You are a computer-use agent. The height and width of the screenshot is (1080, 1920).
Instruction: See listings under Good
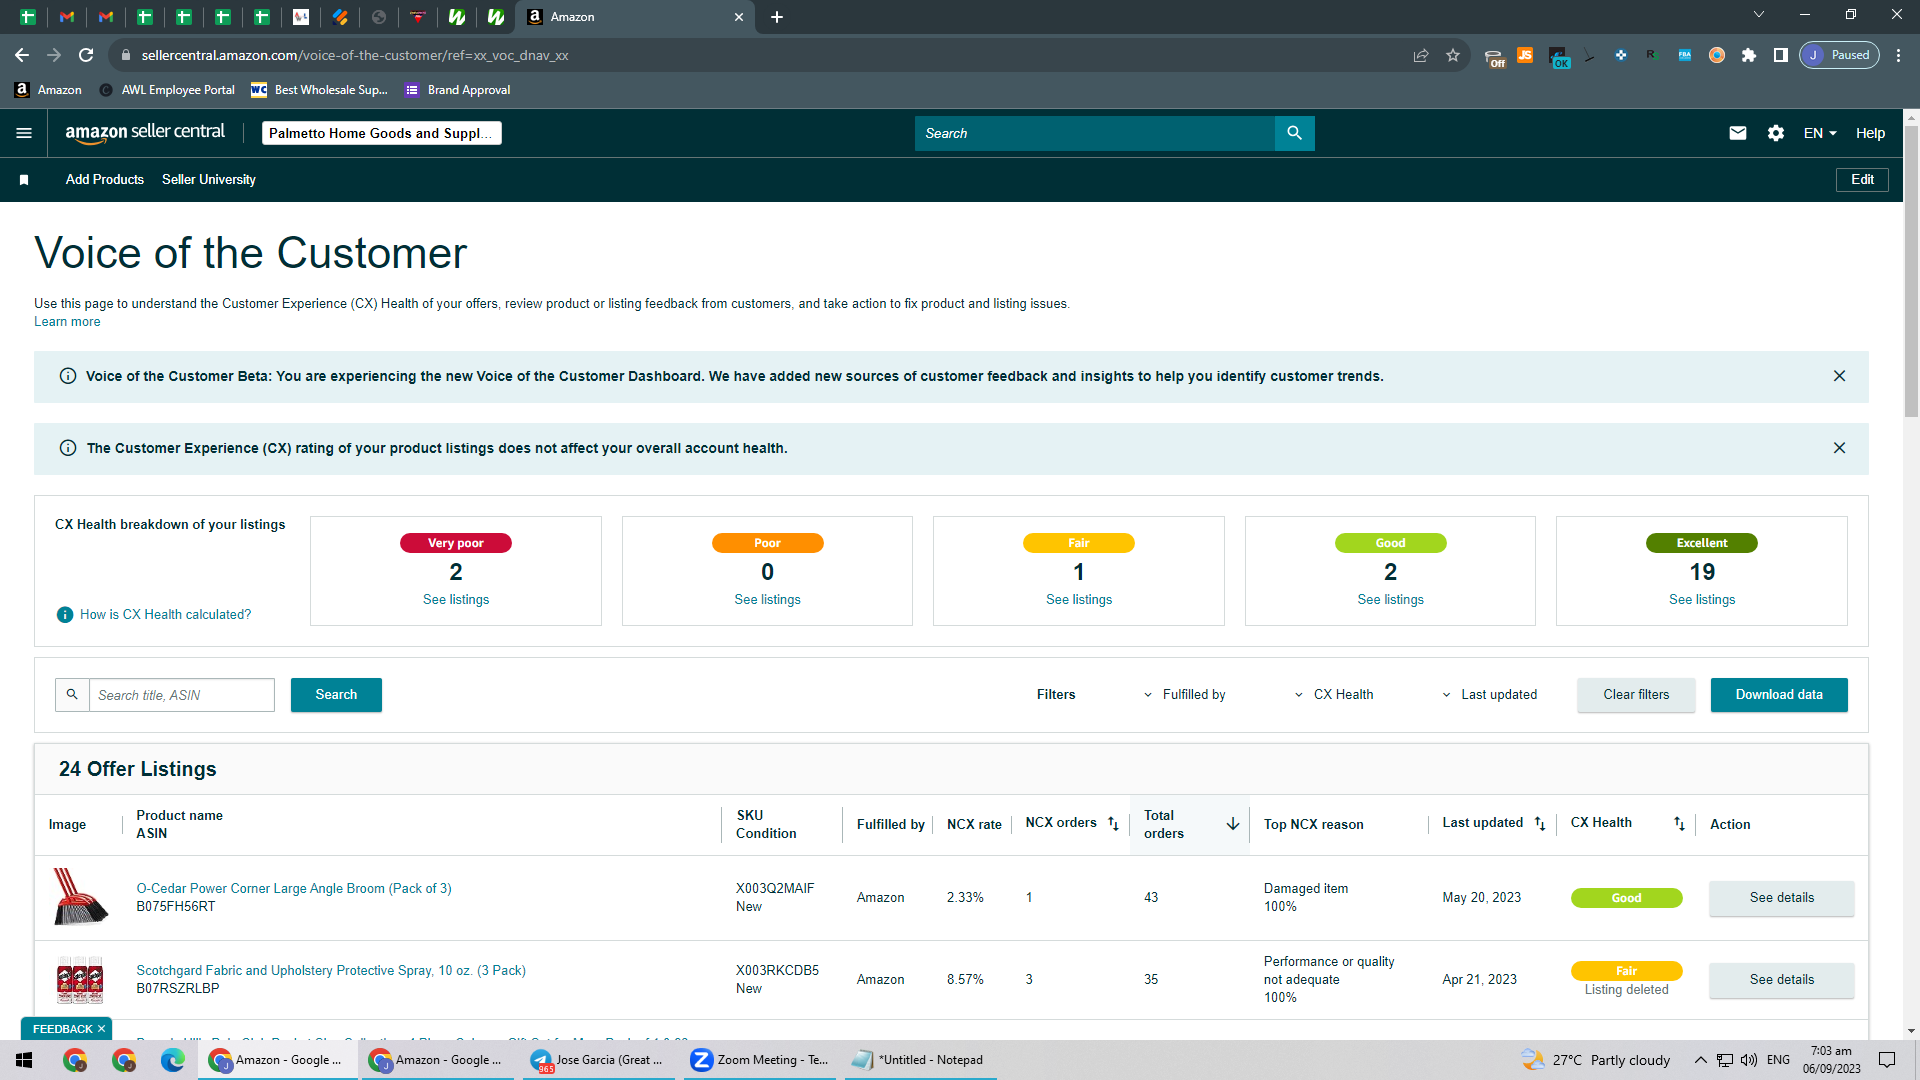1390,600
